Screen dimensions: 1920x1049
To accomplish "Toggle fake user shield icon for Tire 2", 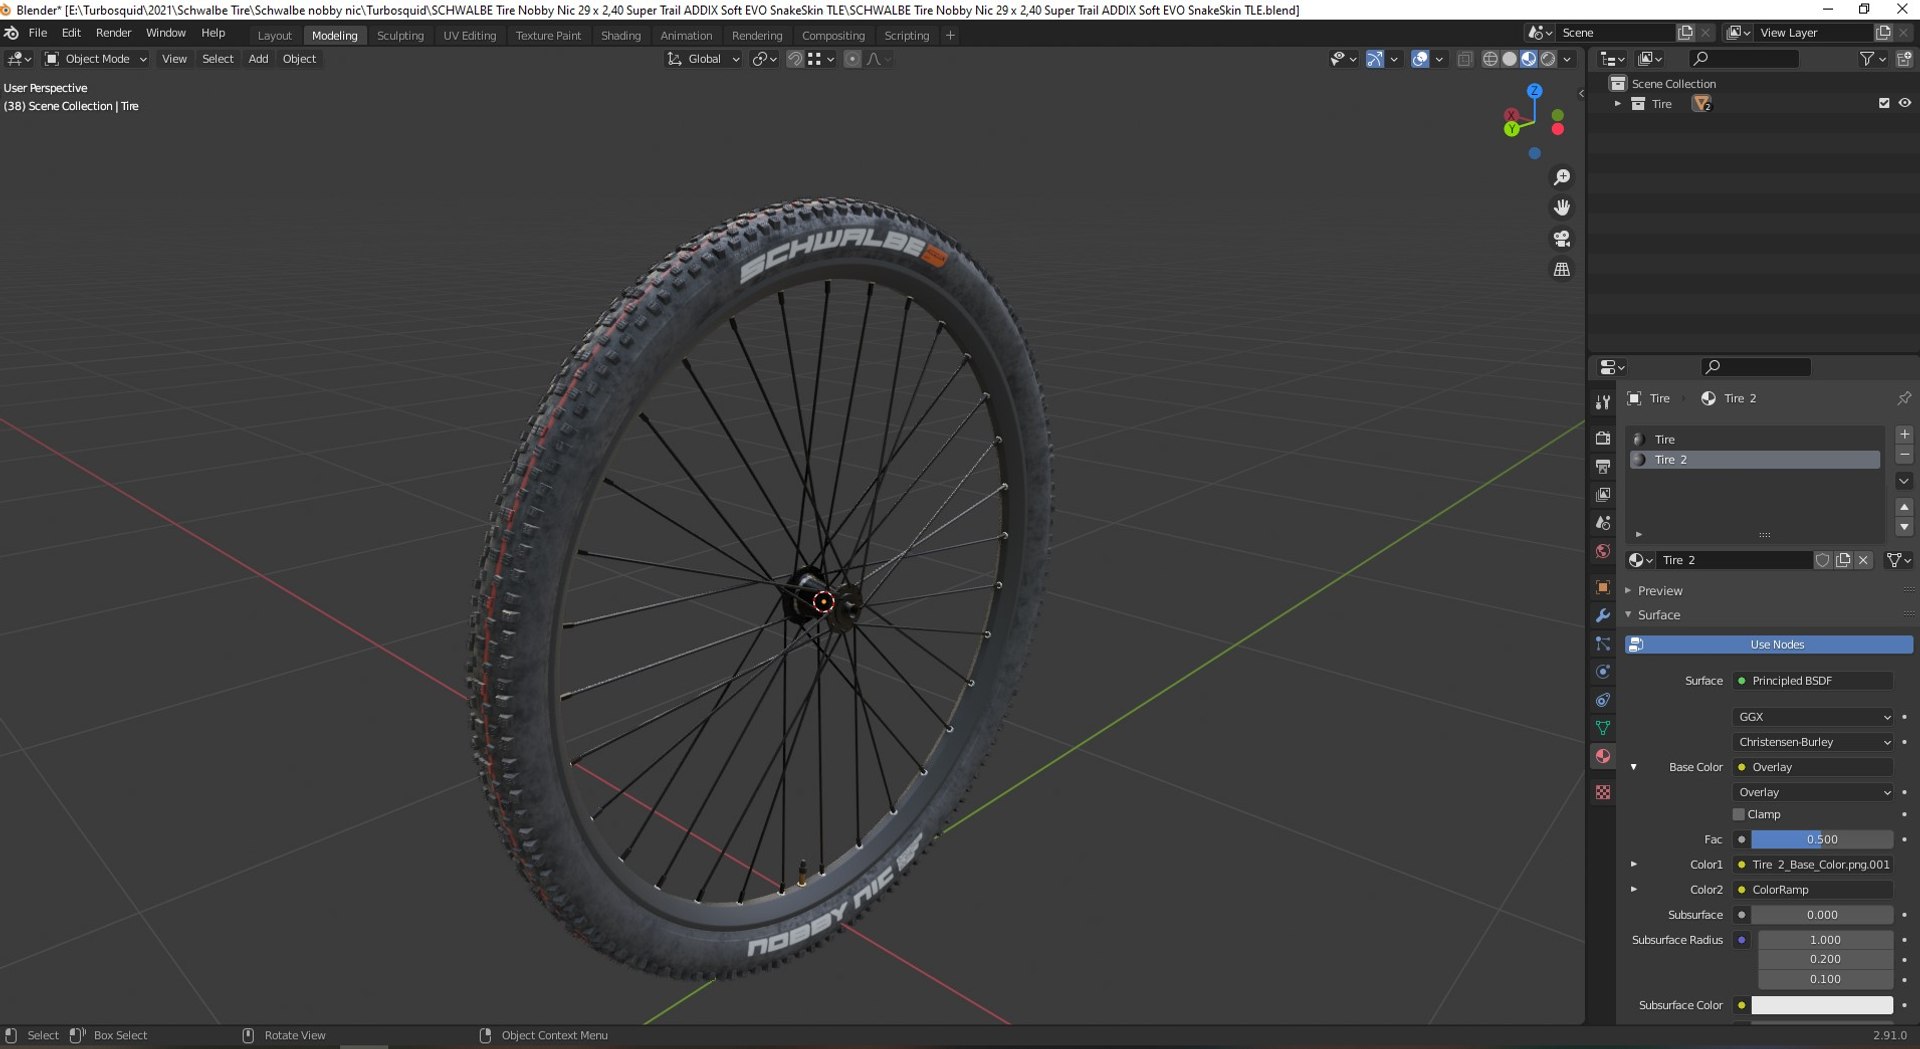I will coord(1822,560).
